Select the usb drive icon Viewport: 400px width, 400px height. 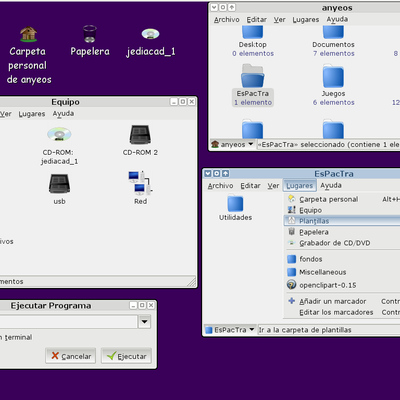(x=59, y=184)
